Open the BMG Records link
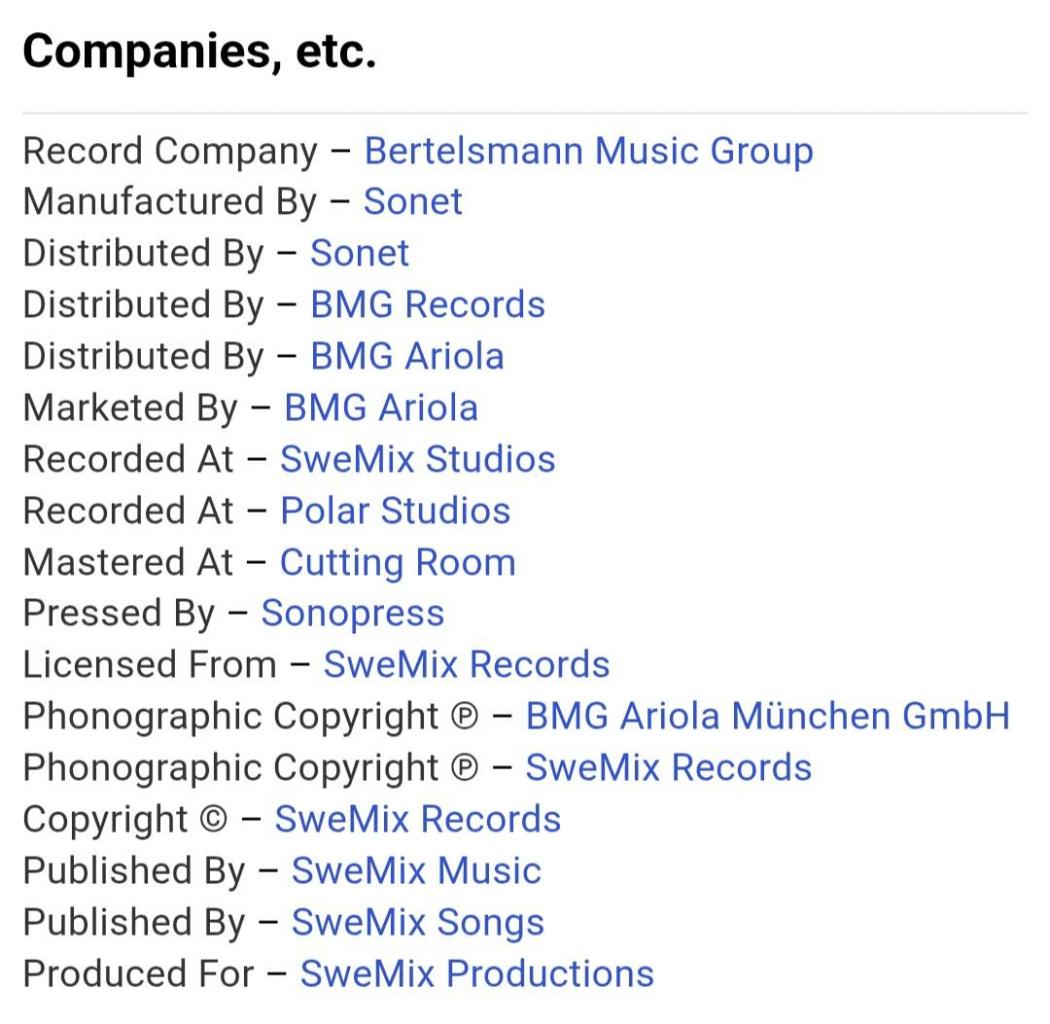 427,305
